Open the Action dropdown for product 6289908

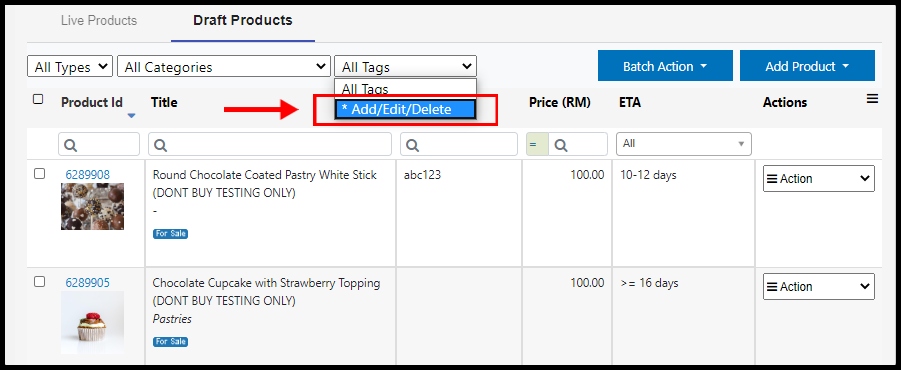point(819,179)
